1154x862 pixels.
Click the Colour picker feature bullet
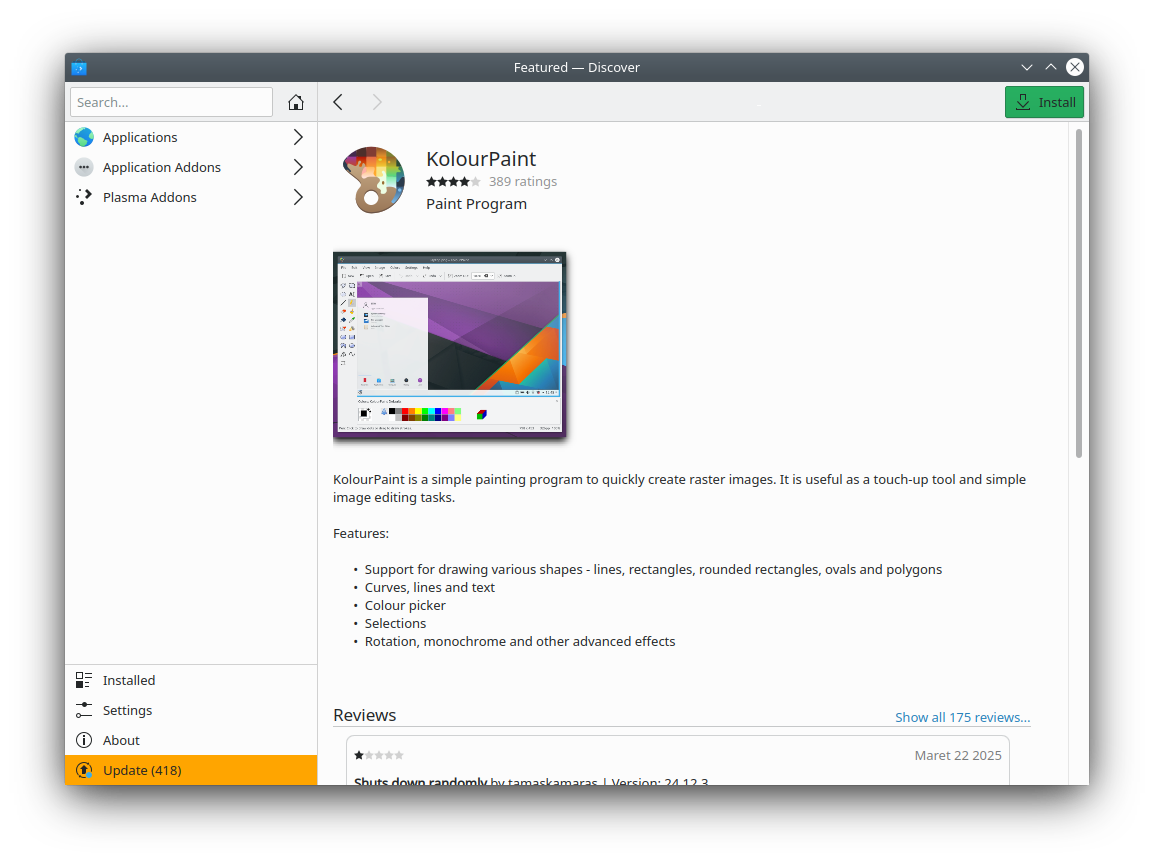click(405, 605)
